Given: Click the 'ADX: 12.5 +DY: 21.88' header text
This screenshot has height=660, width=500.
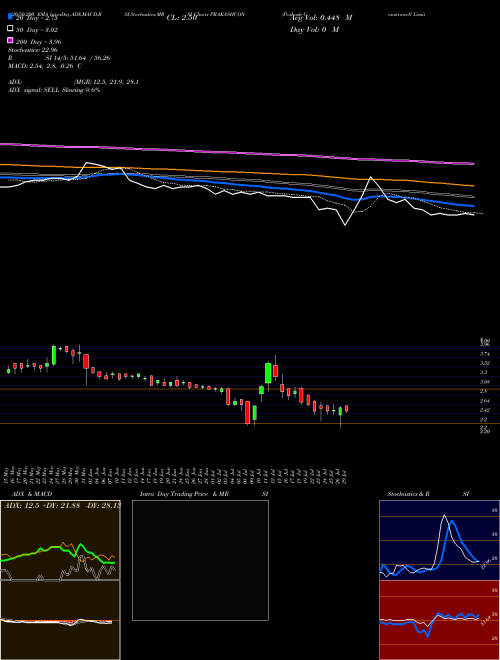Looking at the screenshot, I should [x=41, y=505].
